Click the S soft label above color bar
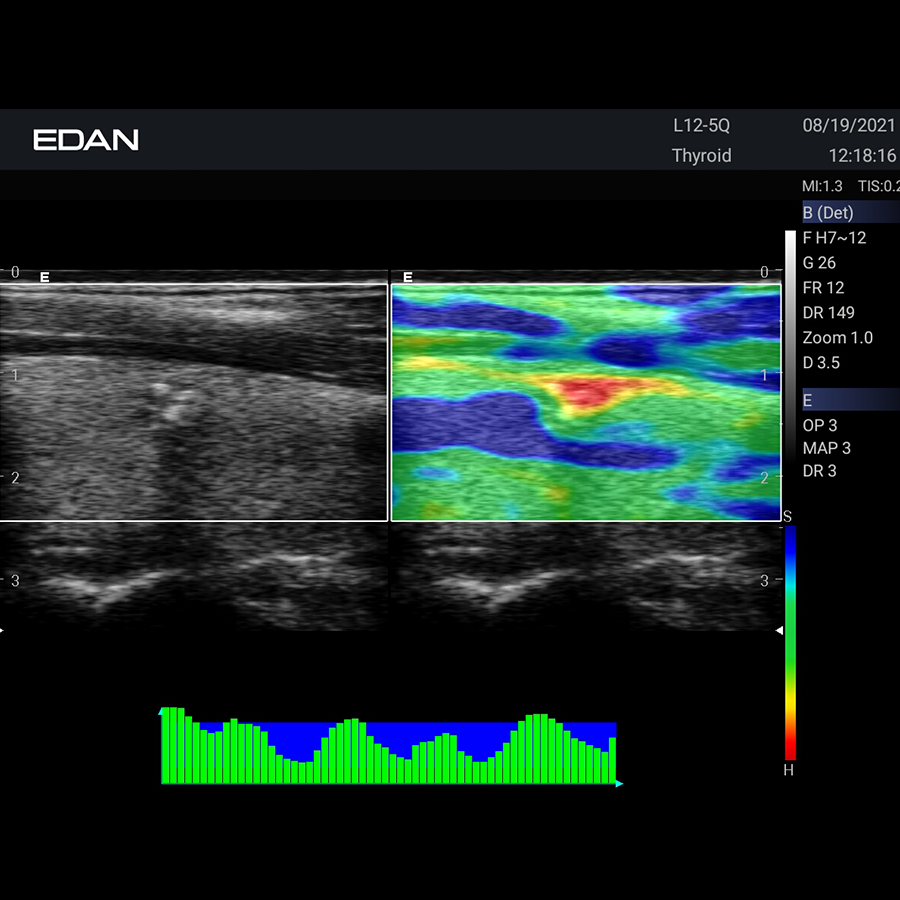 pyautogui.click(x=788, y=517)
